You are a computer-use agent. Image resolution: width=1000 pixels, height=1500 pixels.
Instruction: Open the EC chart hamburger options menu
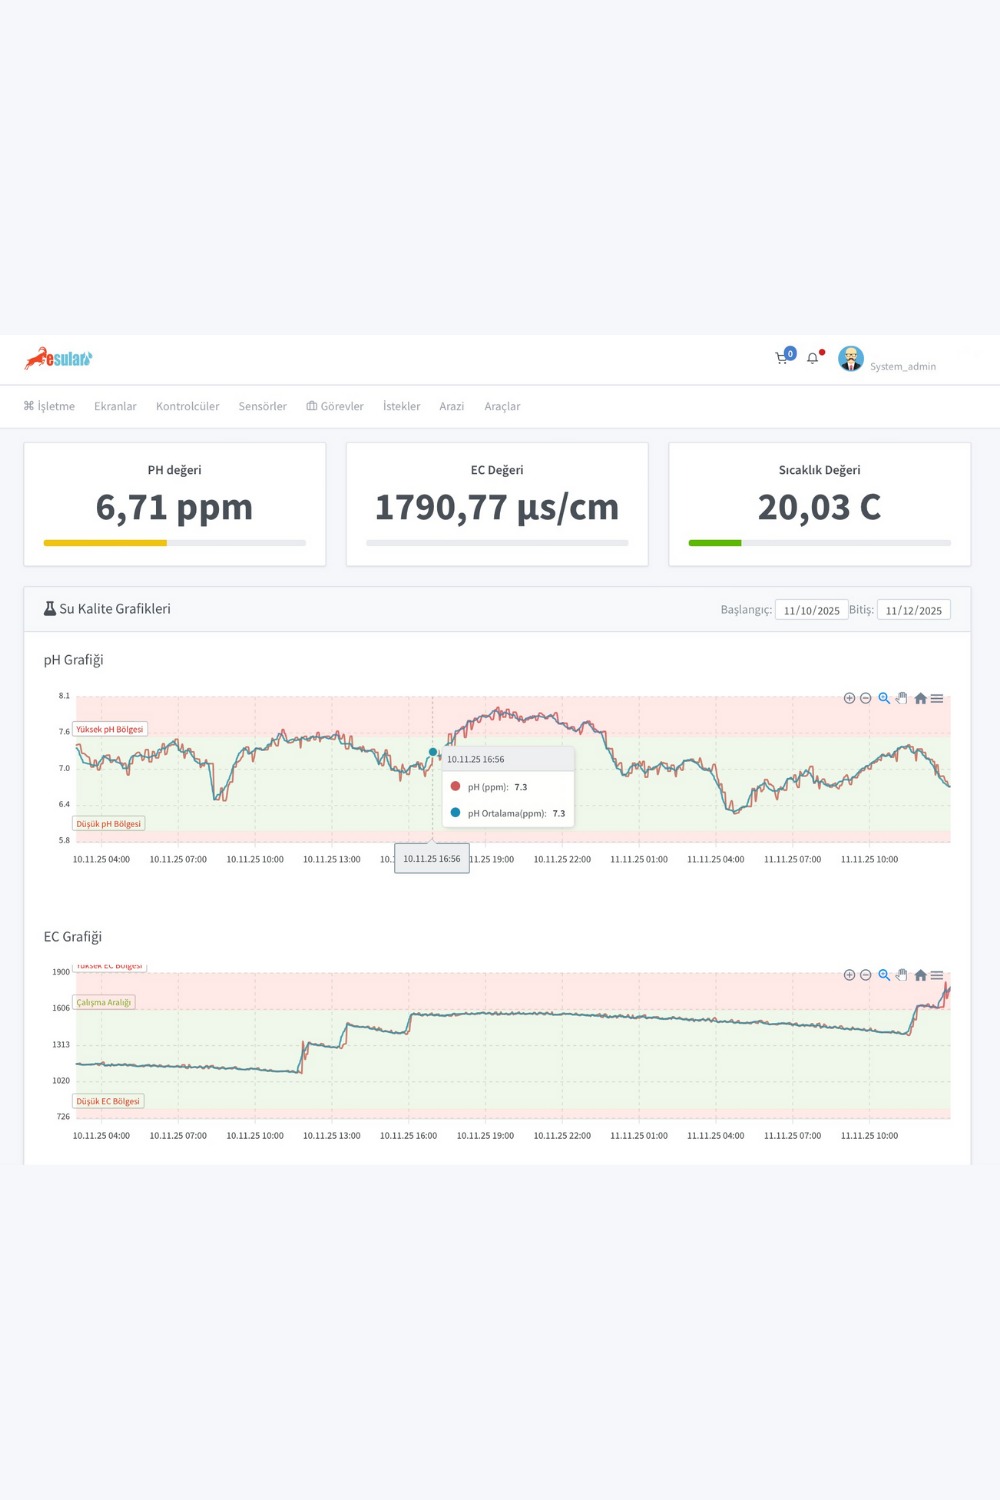[936, 975]
